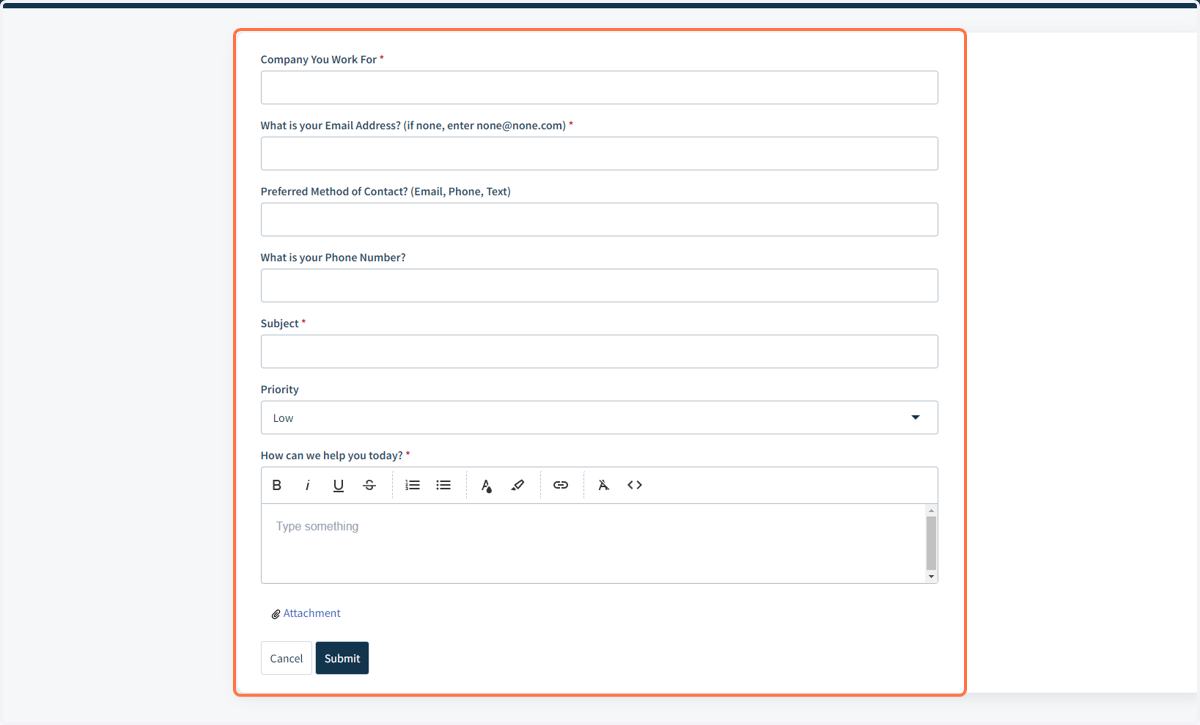
Task: Click the 'Subject' field label
Action: coord(280,323)
